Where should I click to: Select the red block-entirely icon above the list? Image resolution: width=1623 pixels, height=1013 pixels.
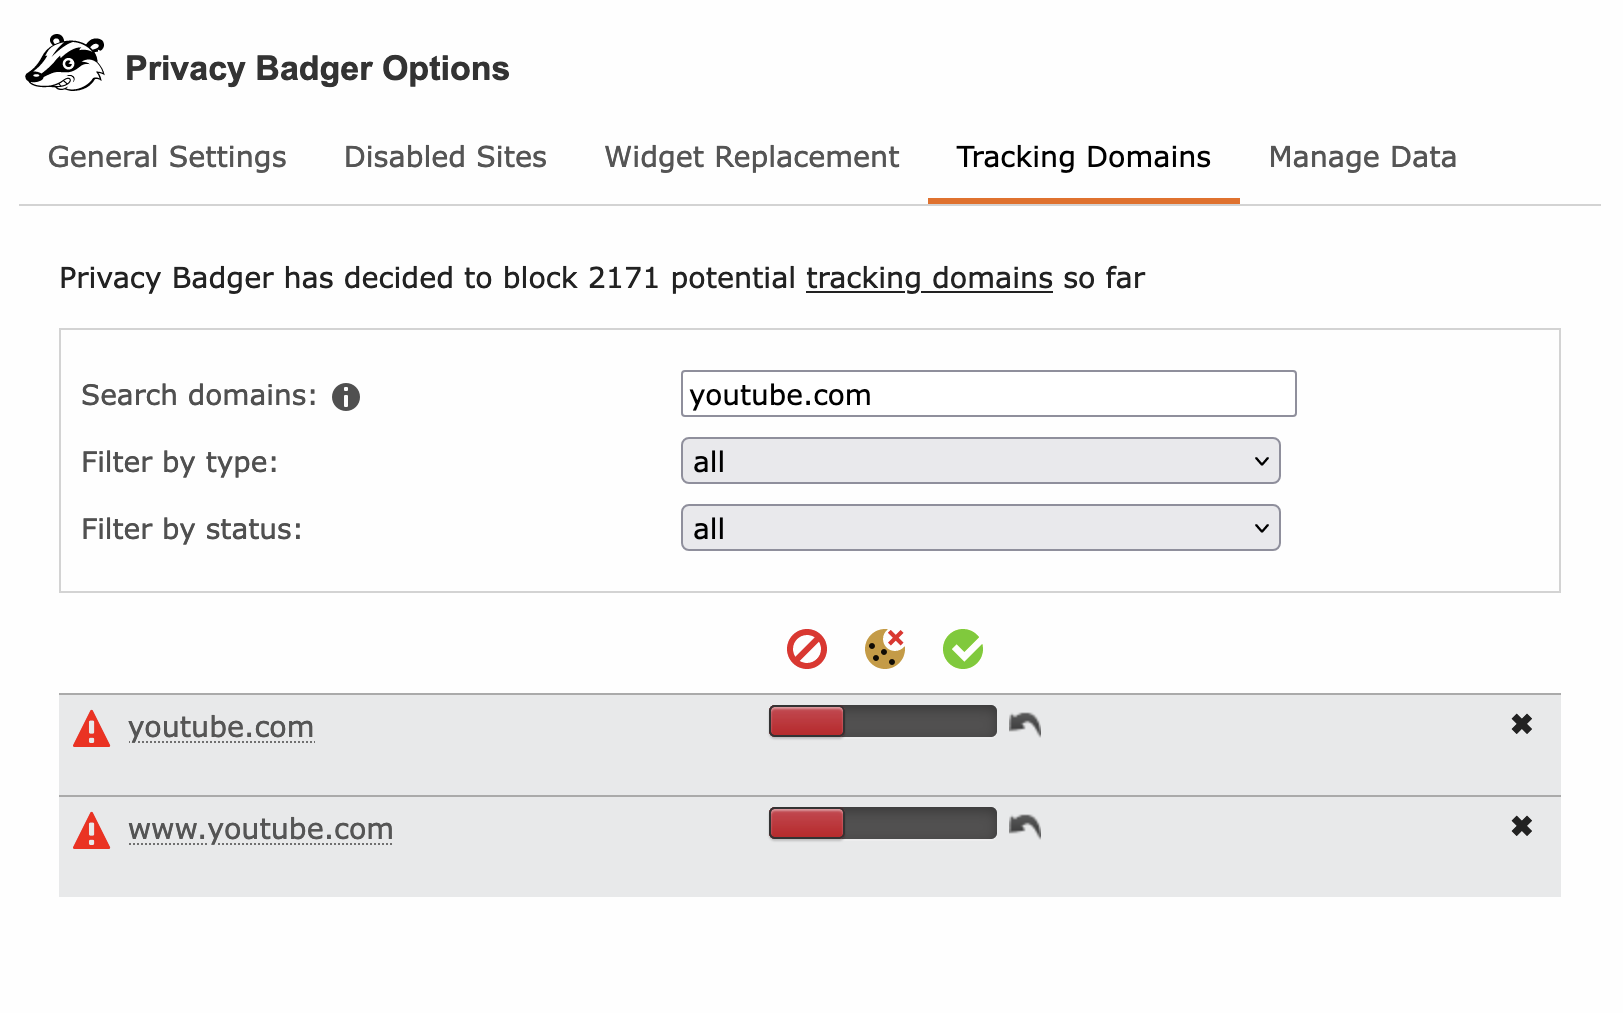pos(807,649)
